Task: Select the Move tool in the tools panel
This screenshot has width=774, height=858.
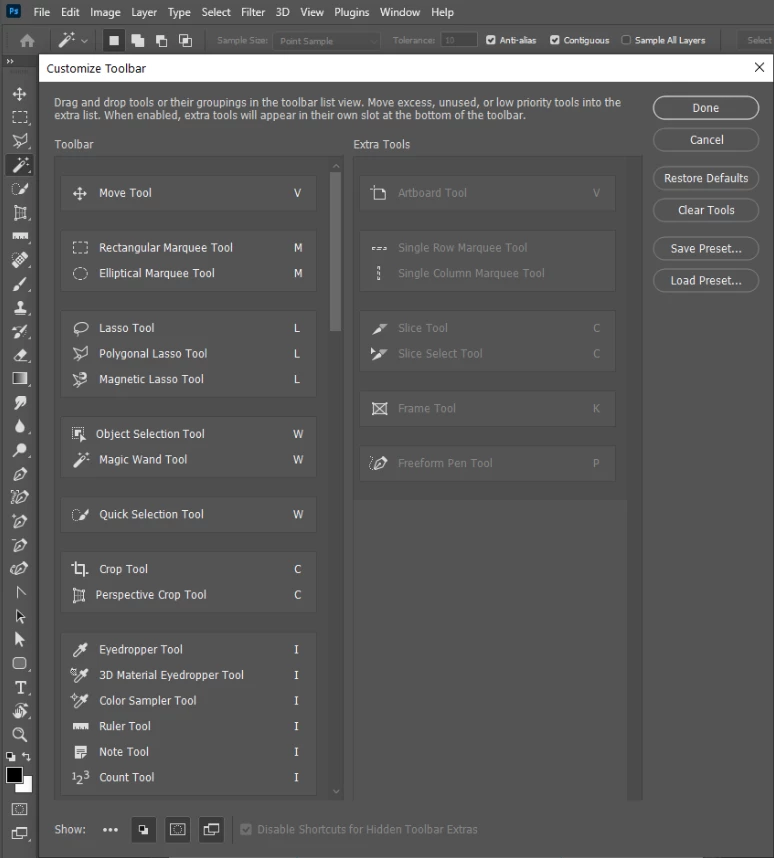Action: (20, 94)
